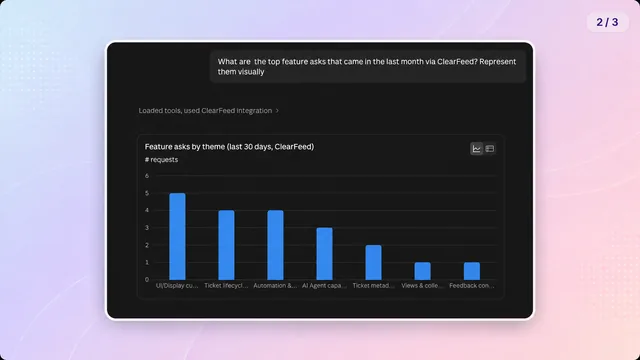Click the 'Automation &...' axis label

point(275,286)
